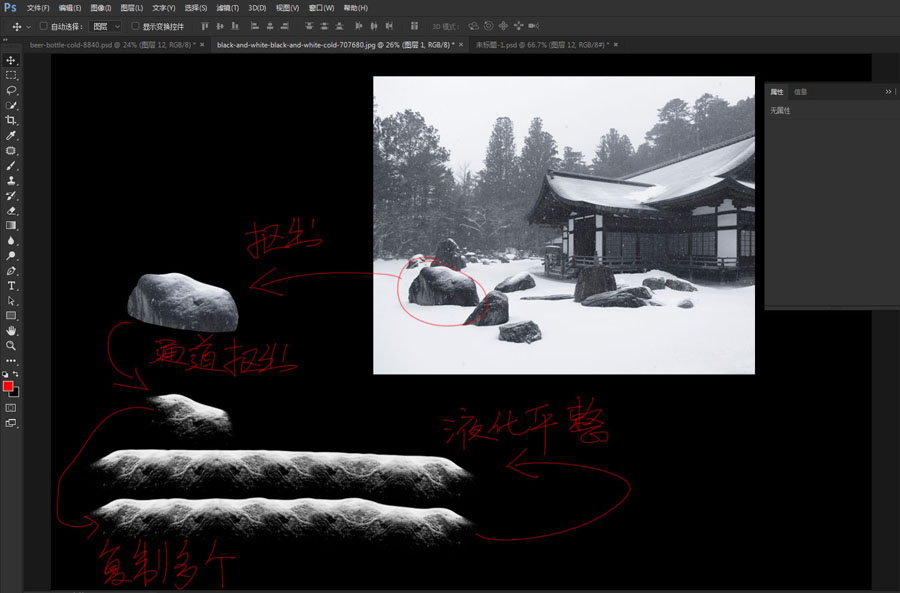Enable the 自动选择 checkbox
This screenshot has height=593, width=900.
point(42,27)
